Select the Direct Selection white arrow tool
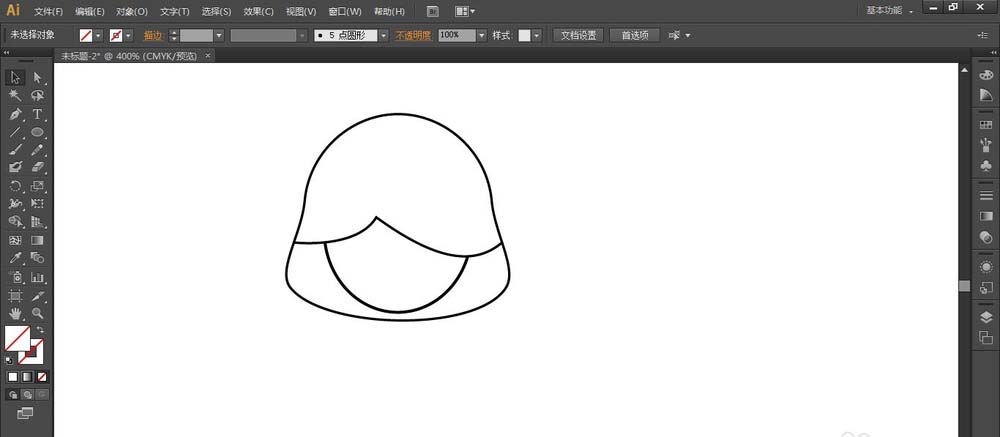The width and height of the screenshot is (1000, 437). (x=37, y=77)
